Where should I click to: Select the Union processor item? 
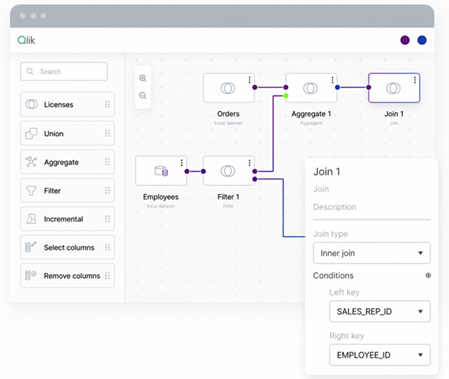67,133
